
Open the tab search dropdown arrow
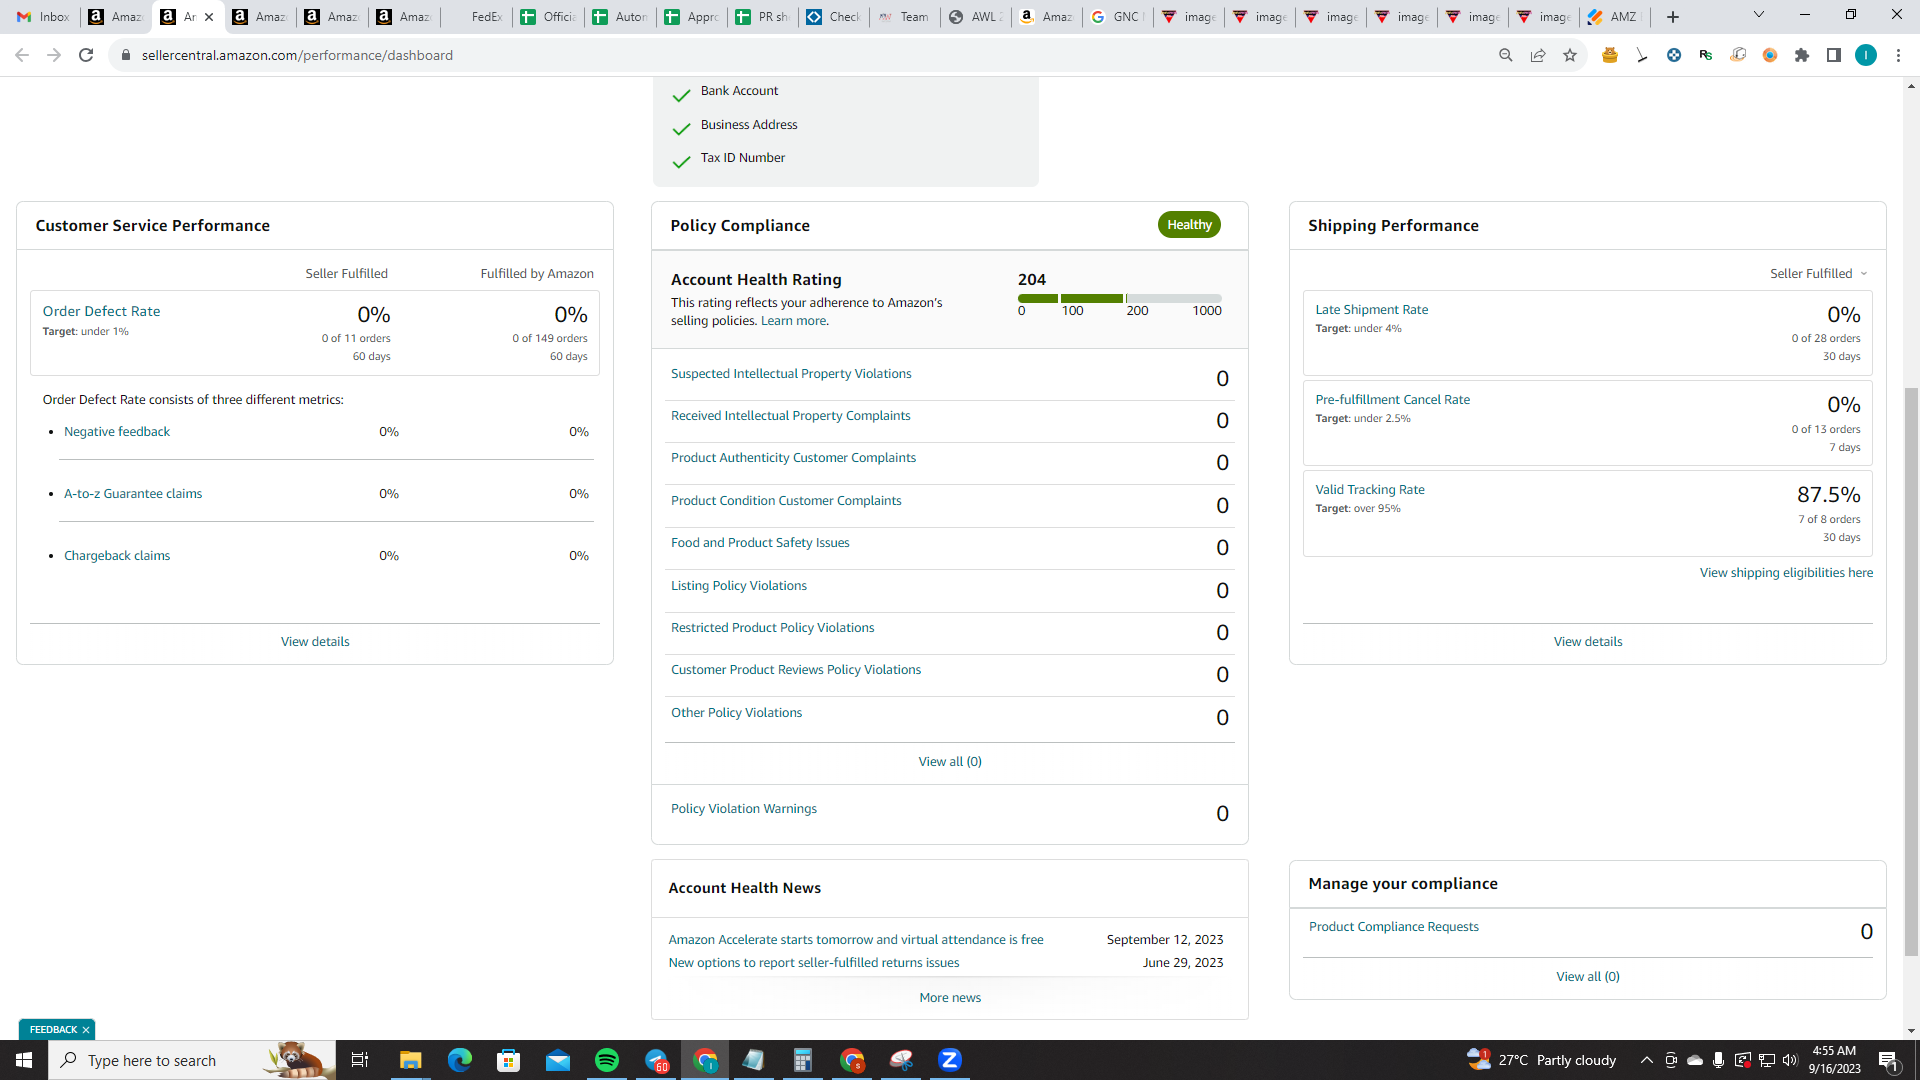1759,15
